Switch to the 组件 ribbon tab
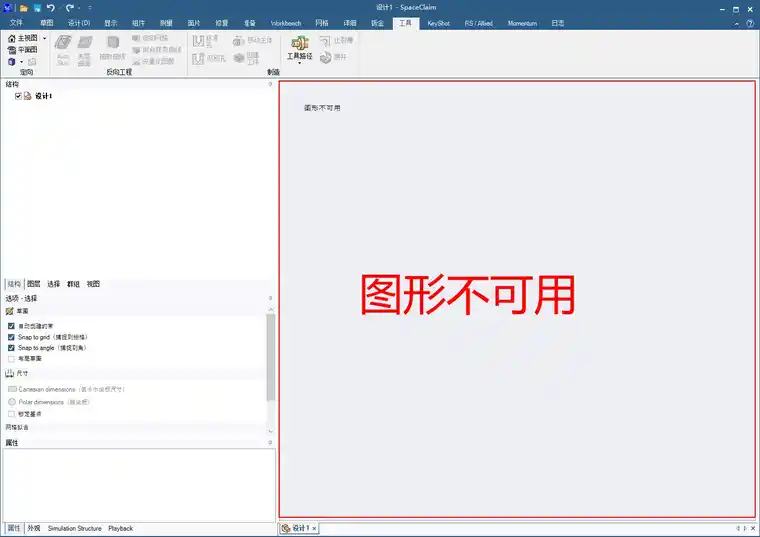This screenshot has height=537, width=760. point(138,23)
